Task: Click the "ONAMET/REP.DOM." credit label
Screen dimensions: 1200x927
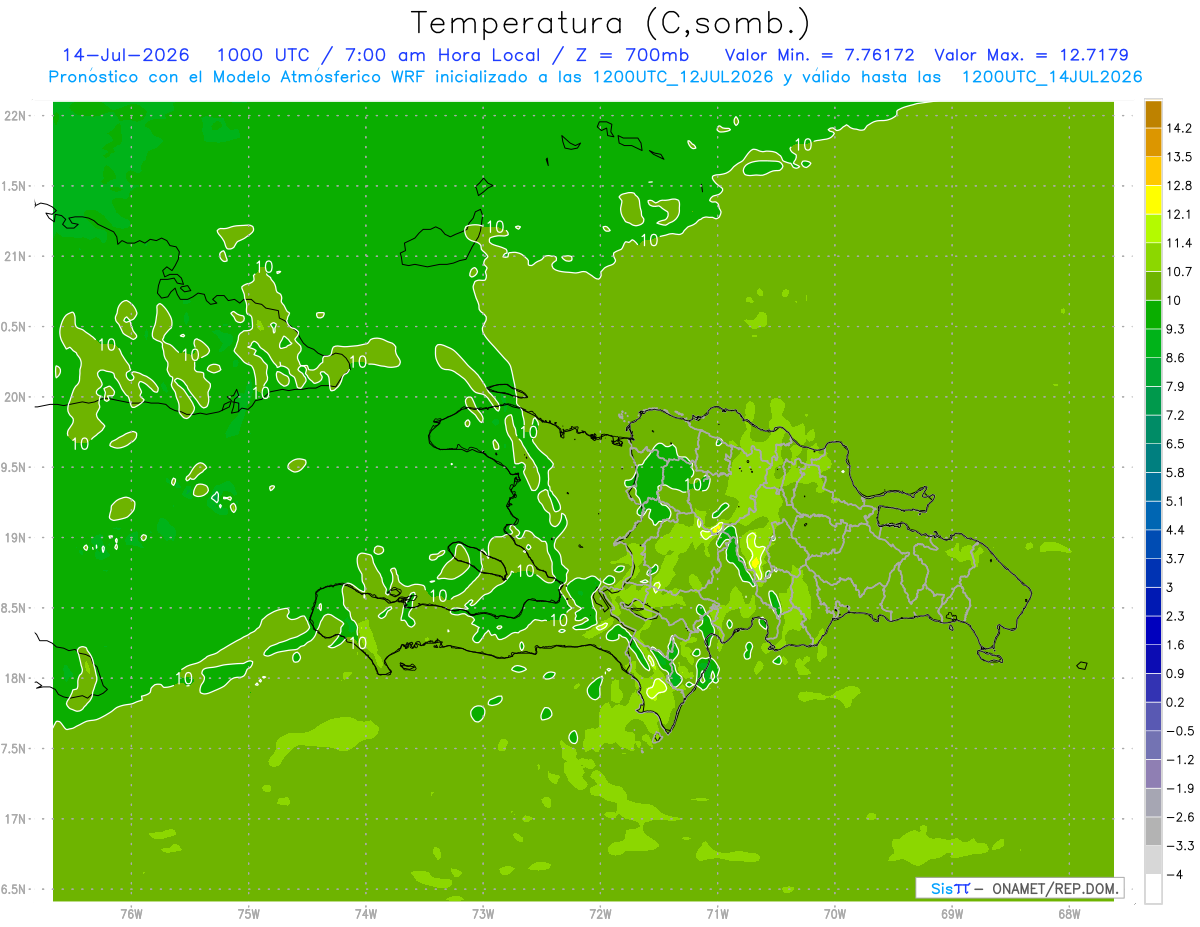Action: point(1054,888)
